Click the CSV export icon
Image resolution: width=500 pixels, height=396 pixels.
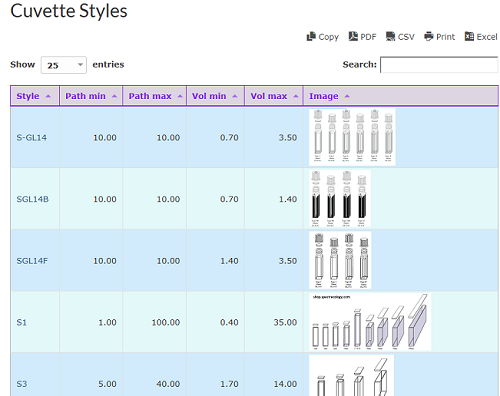pos(390,36)
